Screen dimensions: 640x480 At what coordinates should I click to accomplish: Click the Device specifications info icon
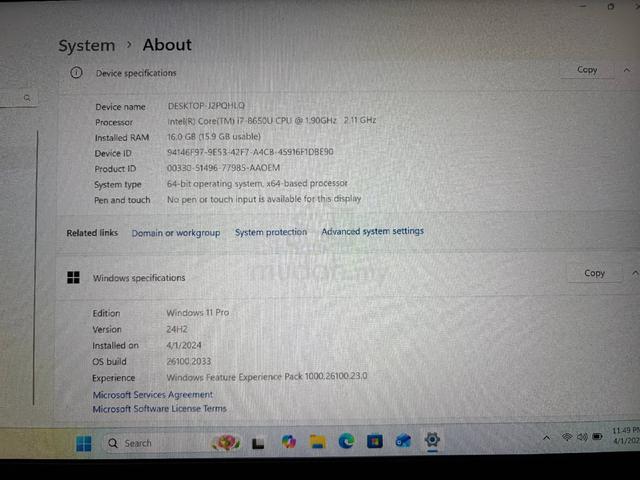[x=76, y=73]
